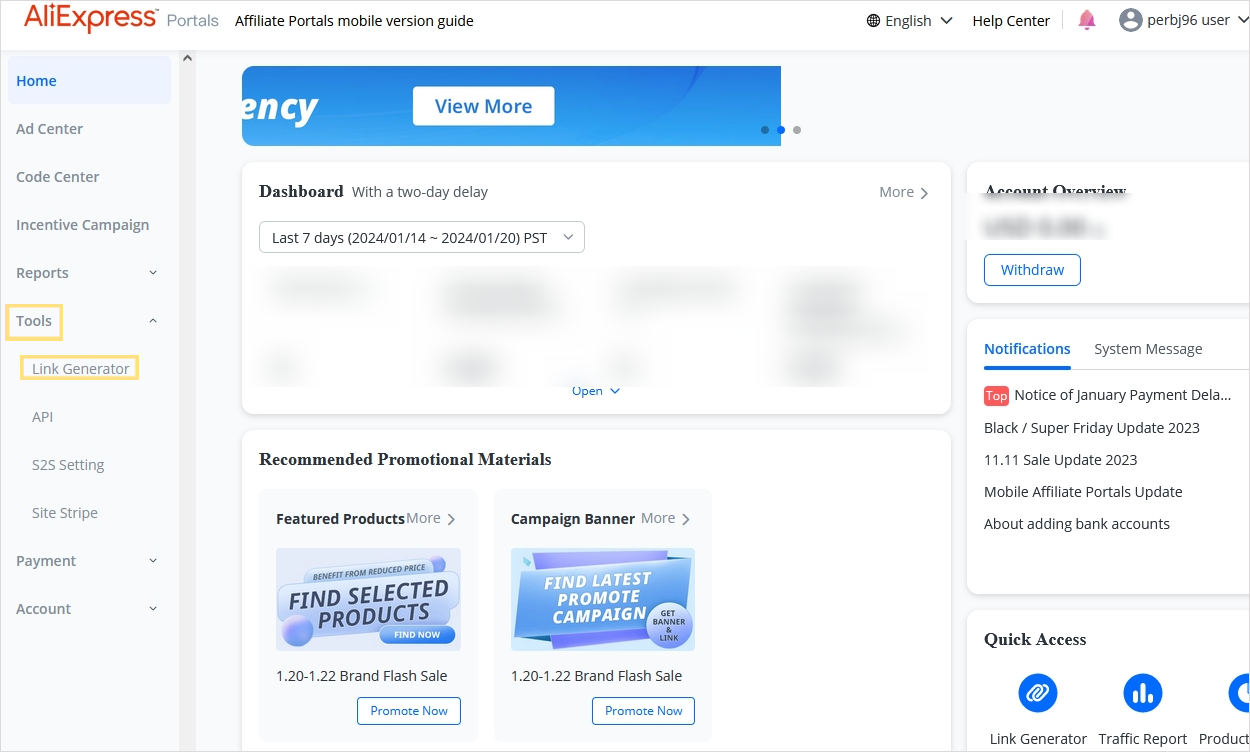Open Link Generator under Tools

click(x=80, y=369)
